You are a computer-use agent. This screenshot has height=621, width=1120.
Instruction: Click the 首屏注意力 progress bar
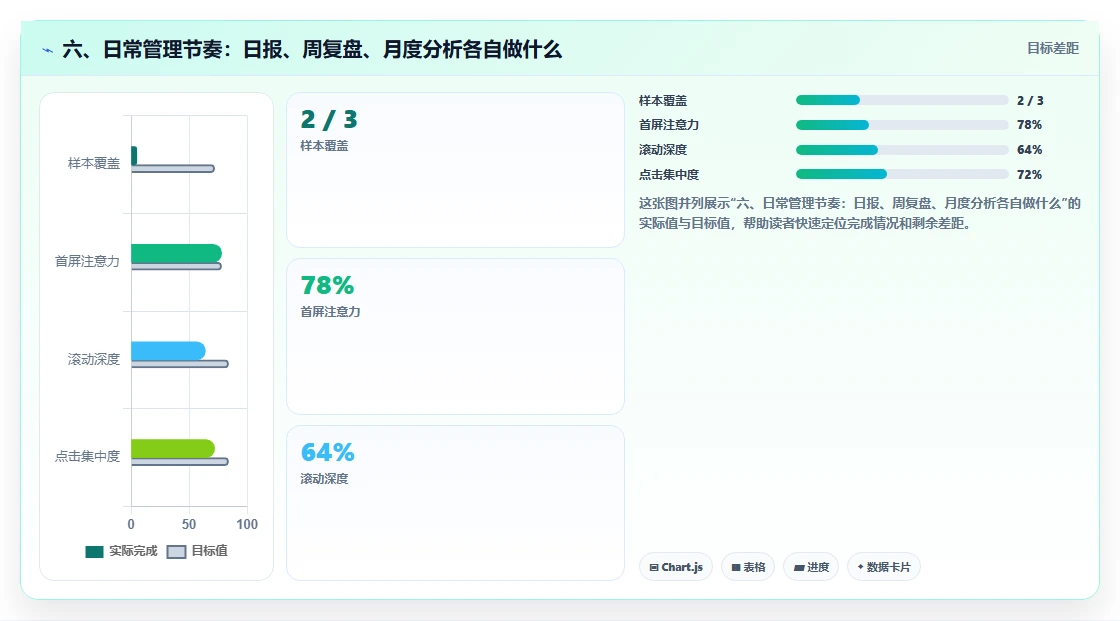[x=901, y=125]
